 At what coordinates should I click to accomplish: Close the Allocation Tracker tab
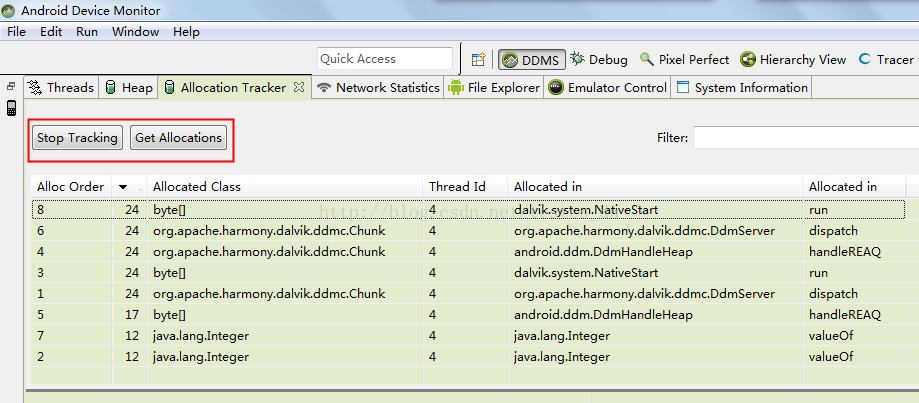tap(299, 87)
